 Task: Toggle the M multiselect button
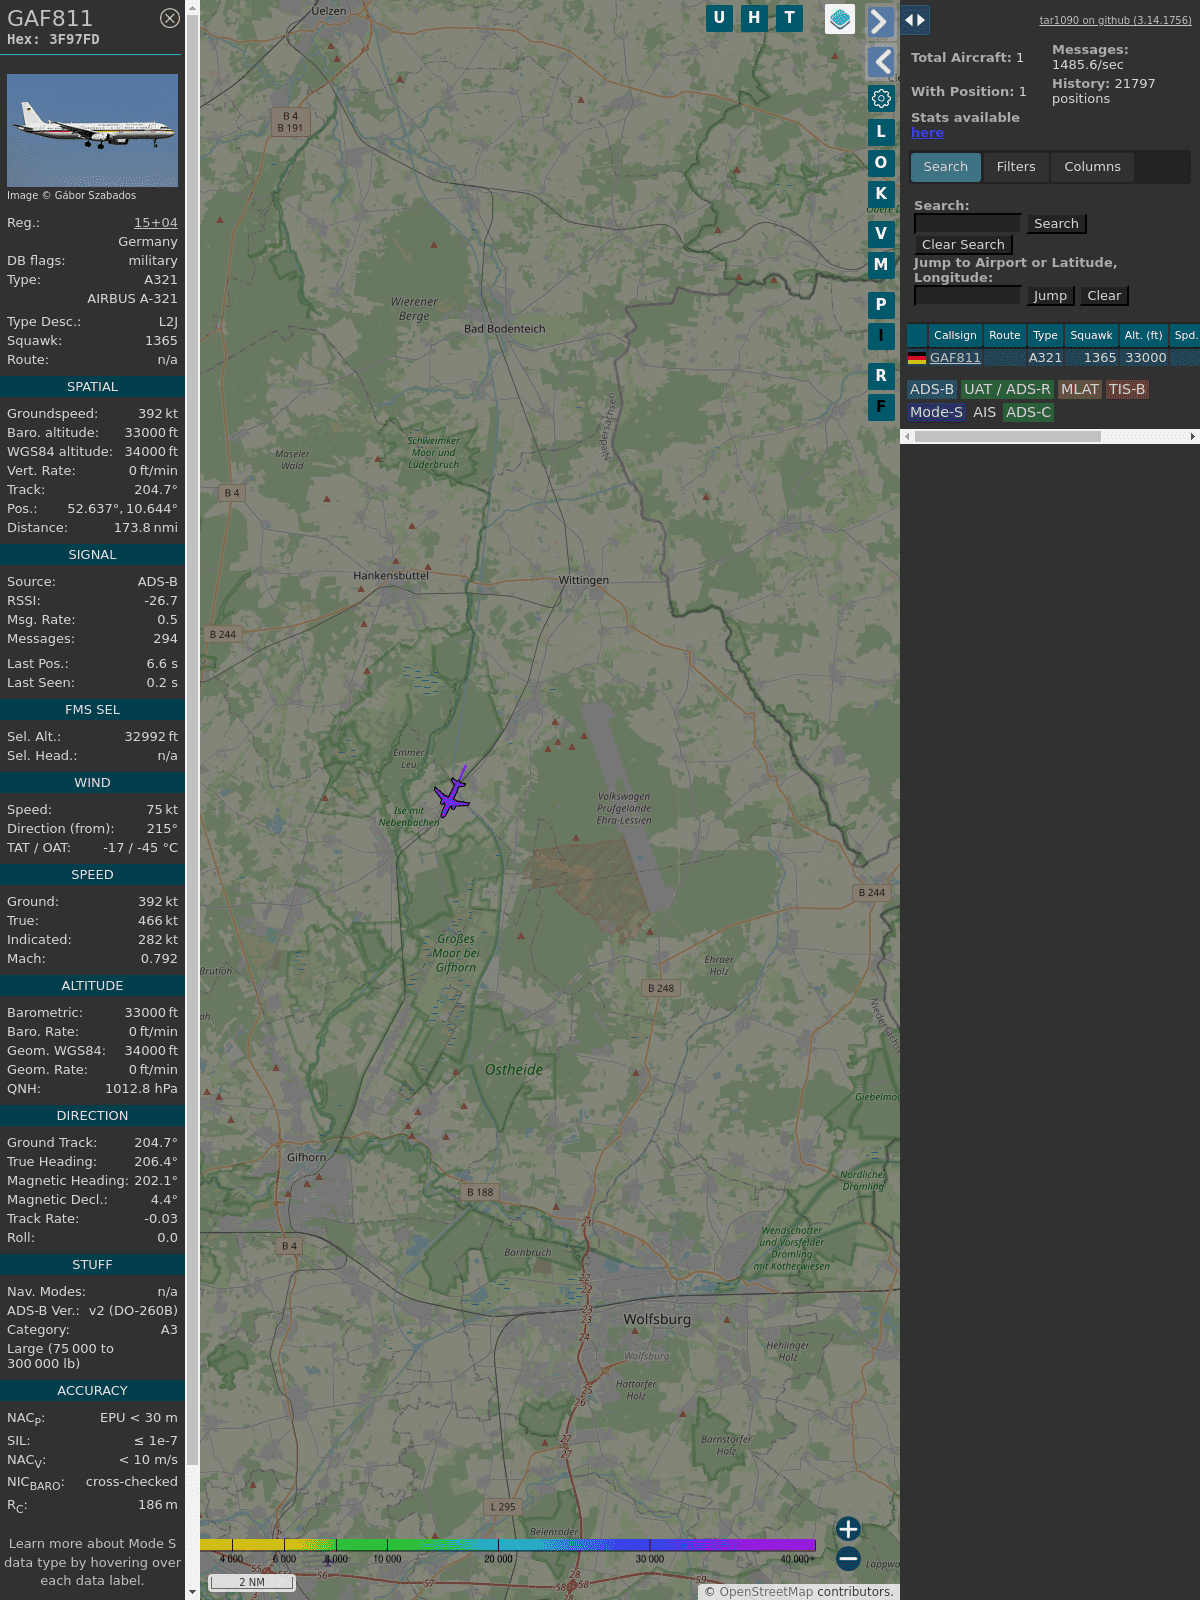pyautogui.click(x=881, y=265)
